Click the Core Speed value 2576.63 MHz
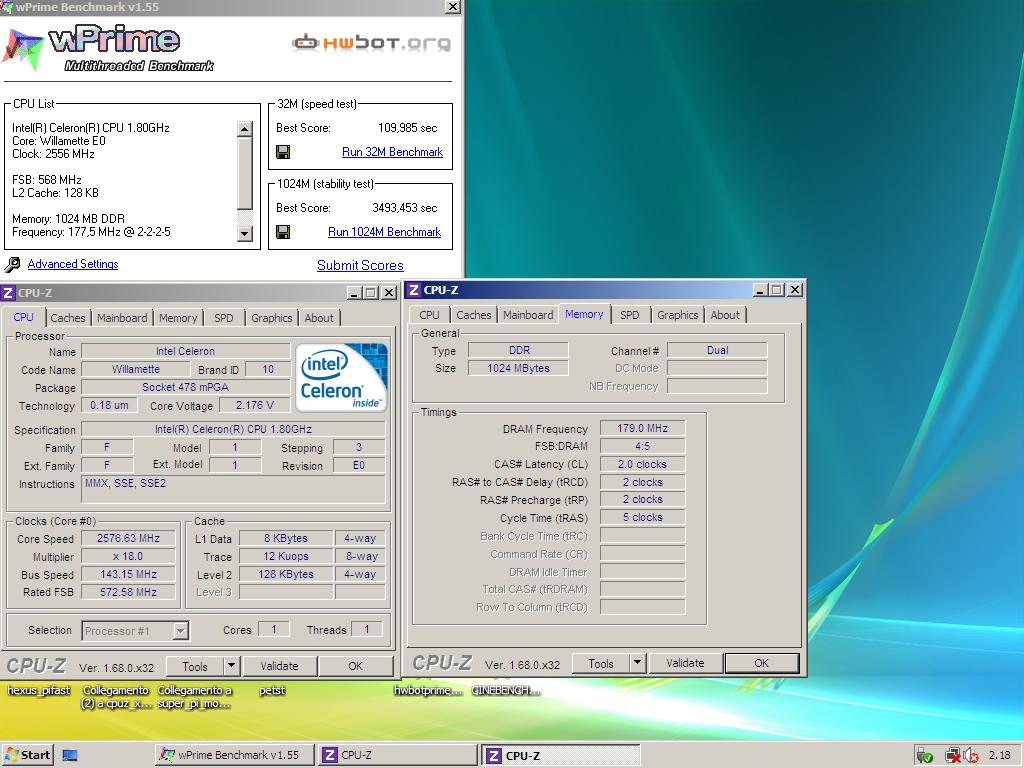 tap(129, 538)
